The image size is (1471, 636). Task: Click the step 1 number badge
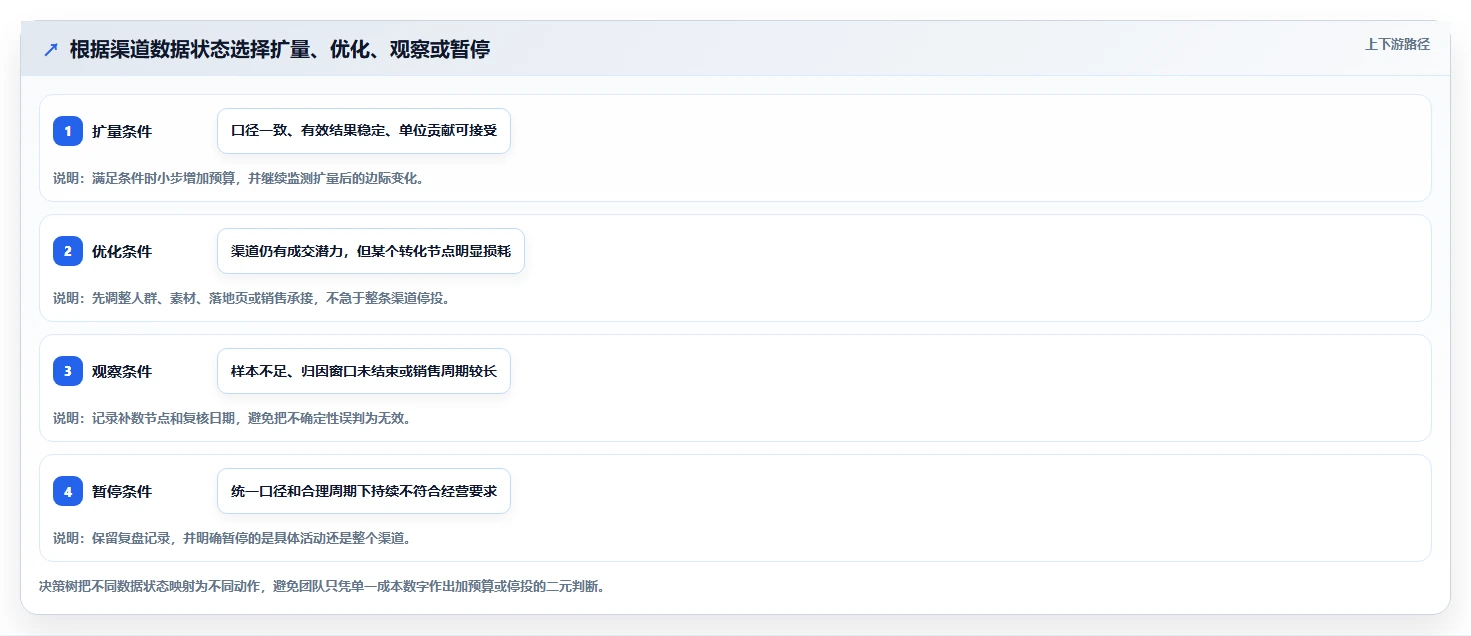[68, 131]
